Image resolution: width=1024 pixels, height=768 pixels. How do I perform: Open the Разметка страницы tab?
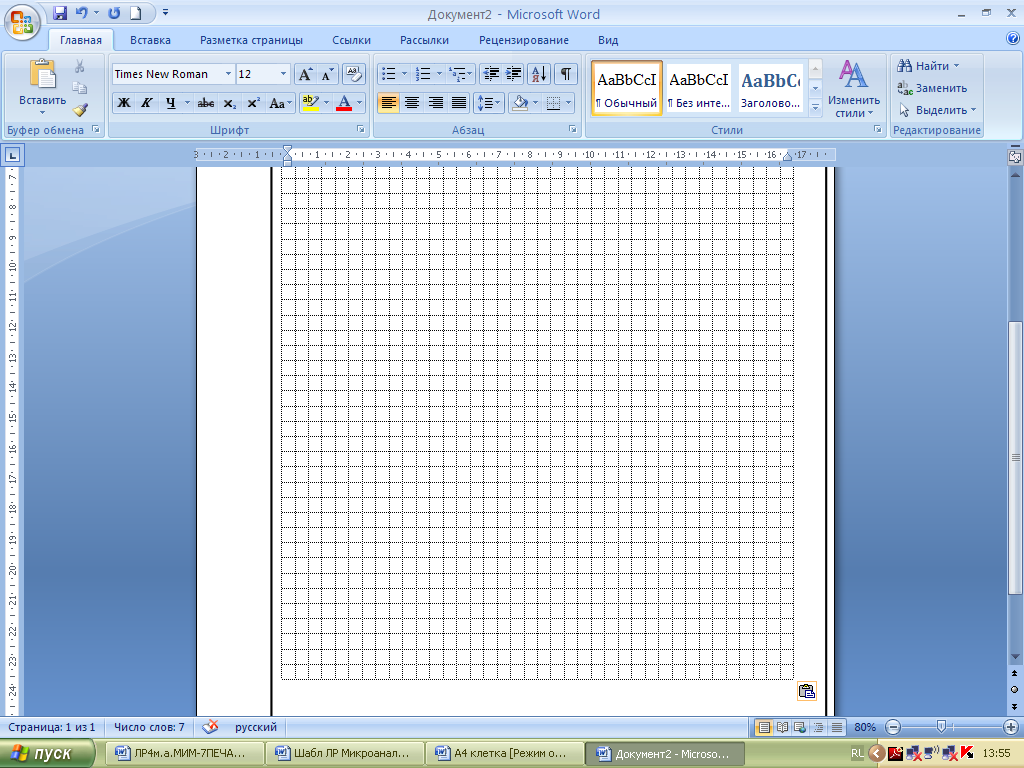point(251,40)
